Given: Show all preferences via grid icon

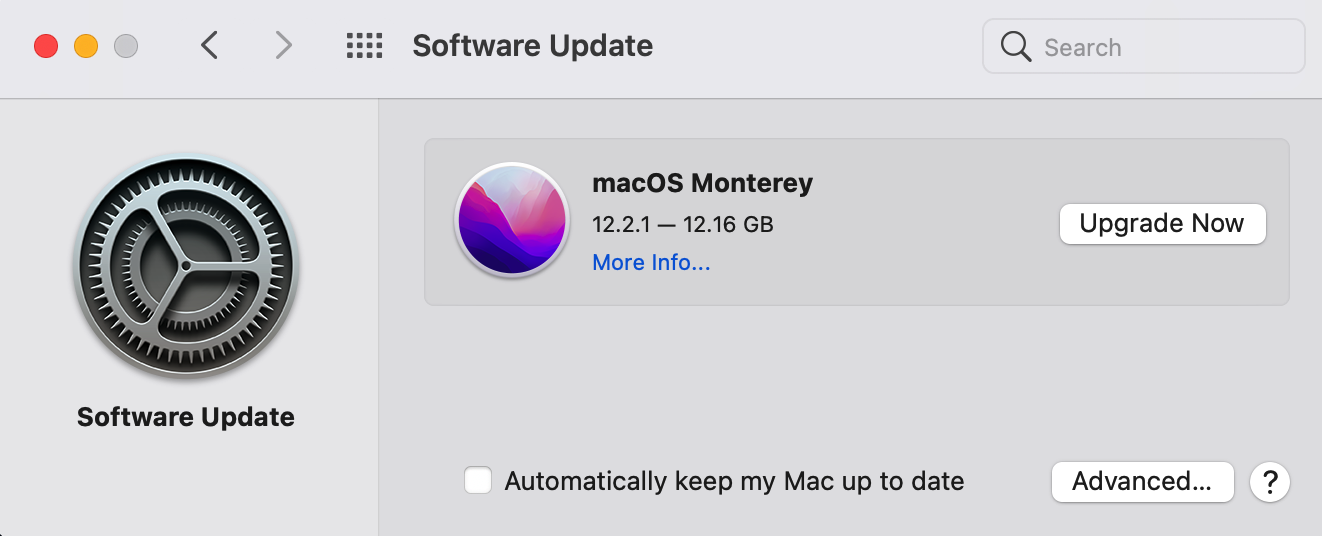Looking at the screenshot, I should [x=364, y=46].
